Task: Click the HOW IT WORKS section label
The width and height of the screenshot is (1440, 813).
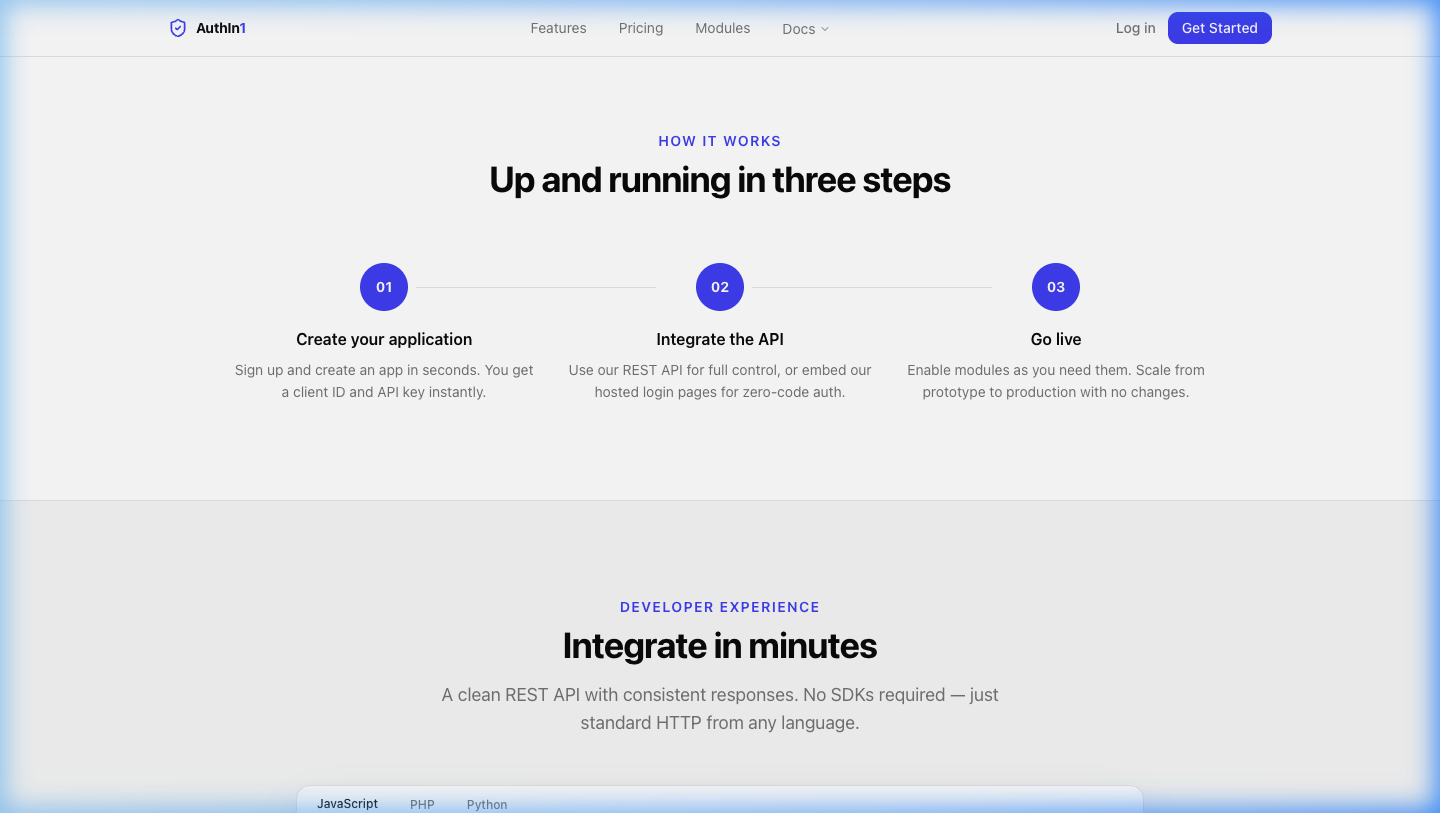Action: pos(720,141)
